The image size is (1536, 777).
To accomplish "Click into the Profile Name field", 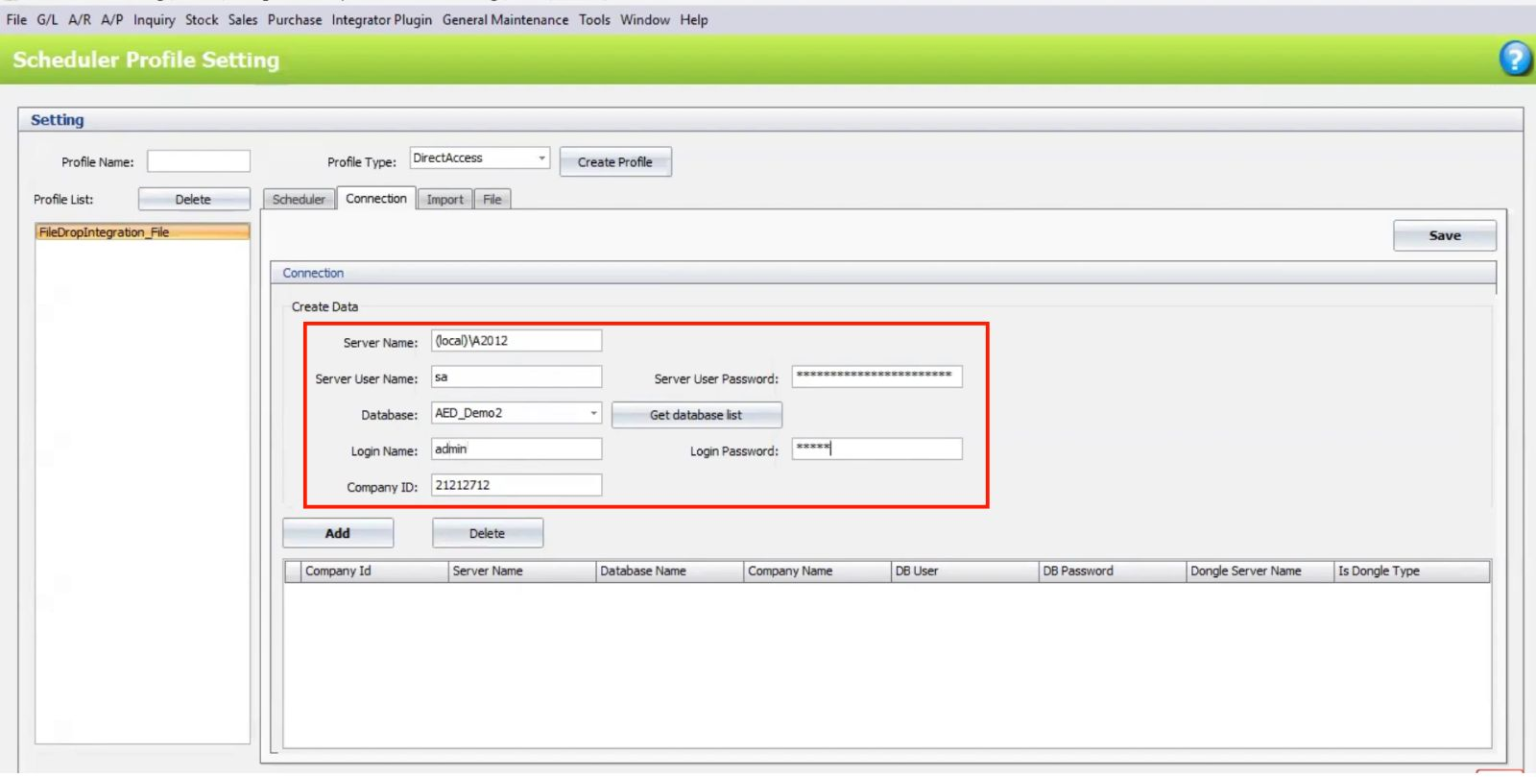I will click(198, 162).
